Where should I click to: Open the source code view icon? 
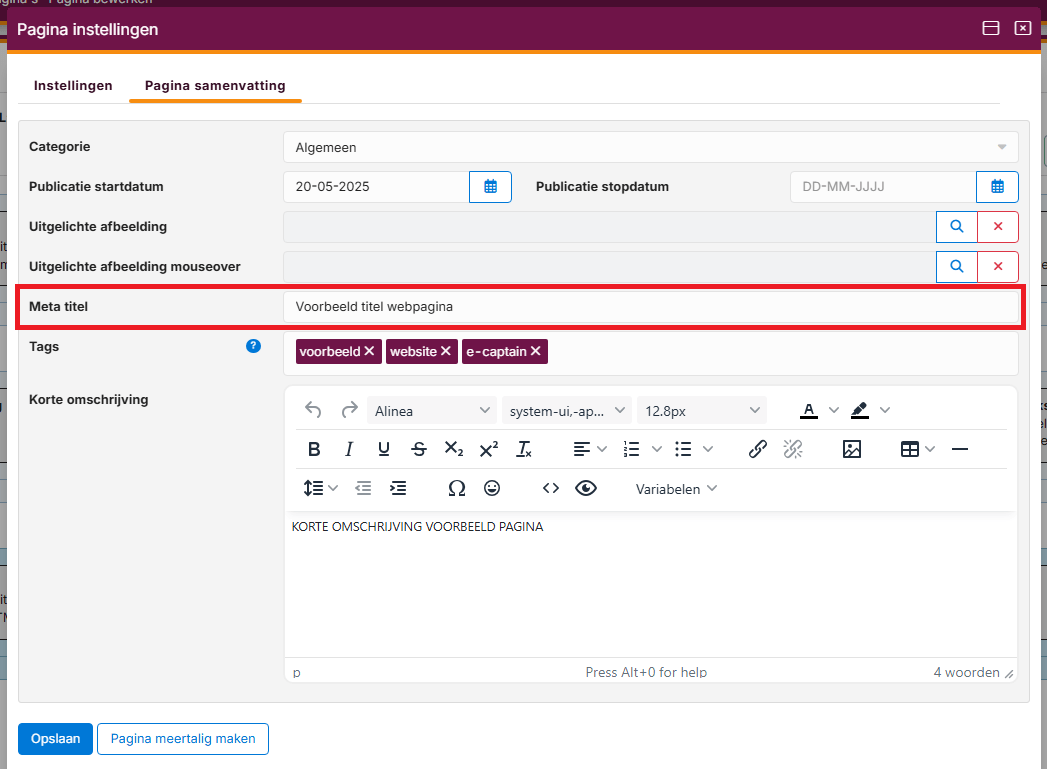550,488
